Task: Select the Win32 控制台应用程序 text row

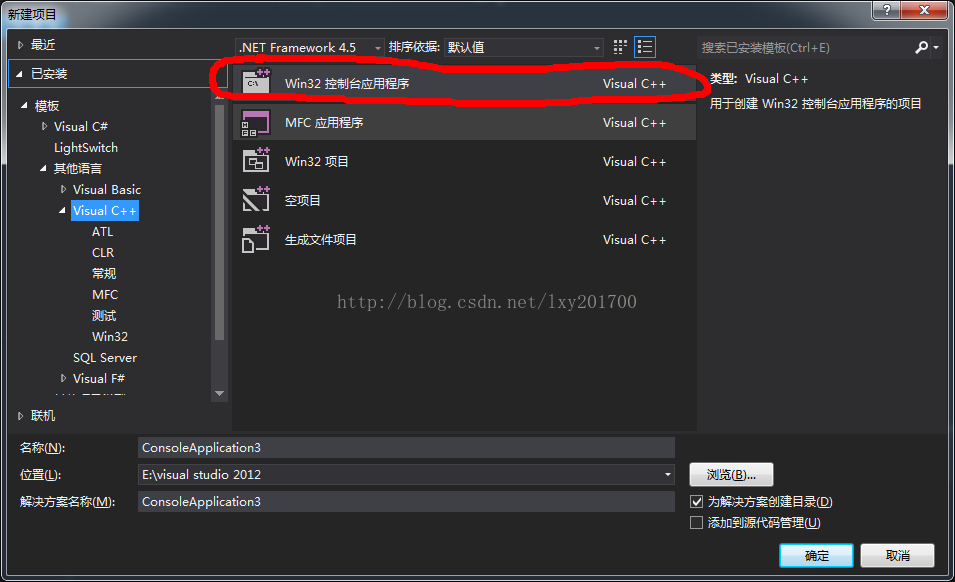Action: 464,83
